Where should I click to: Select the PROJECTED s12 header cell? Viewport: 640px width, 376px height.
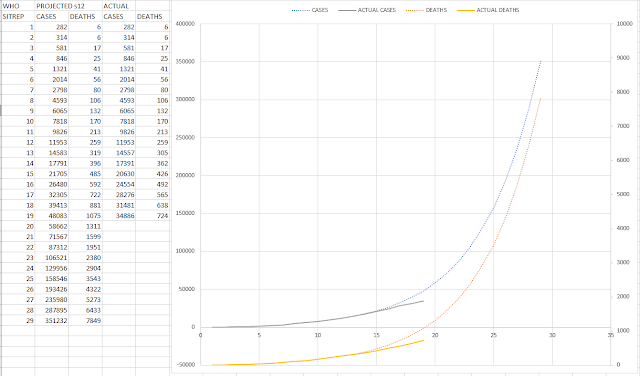click(69, 6)
